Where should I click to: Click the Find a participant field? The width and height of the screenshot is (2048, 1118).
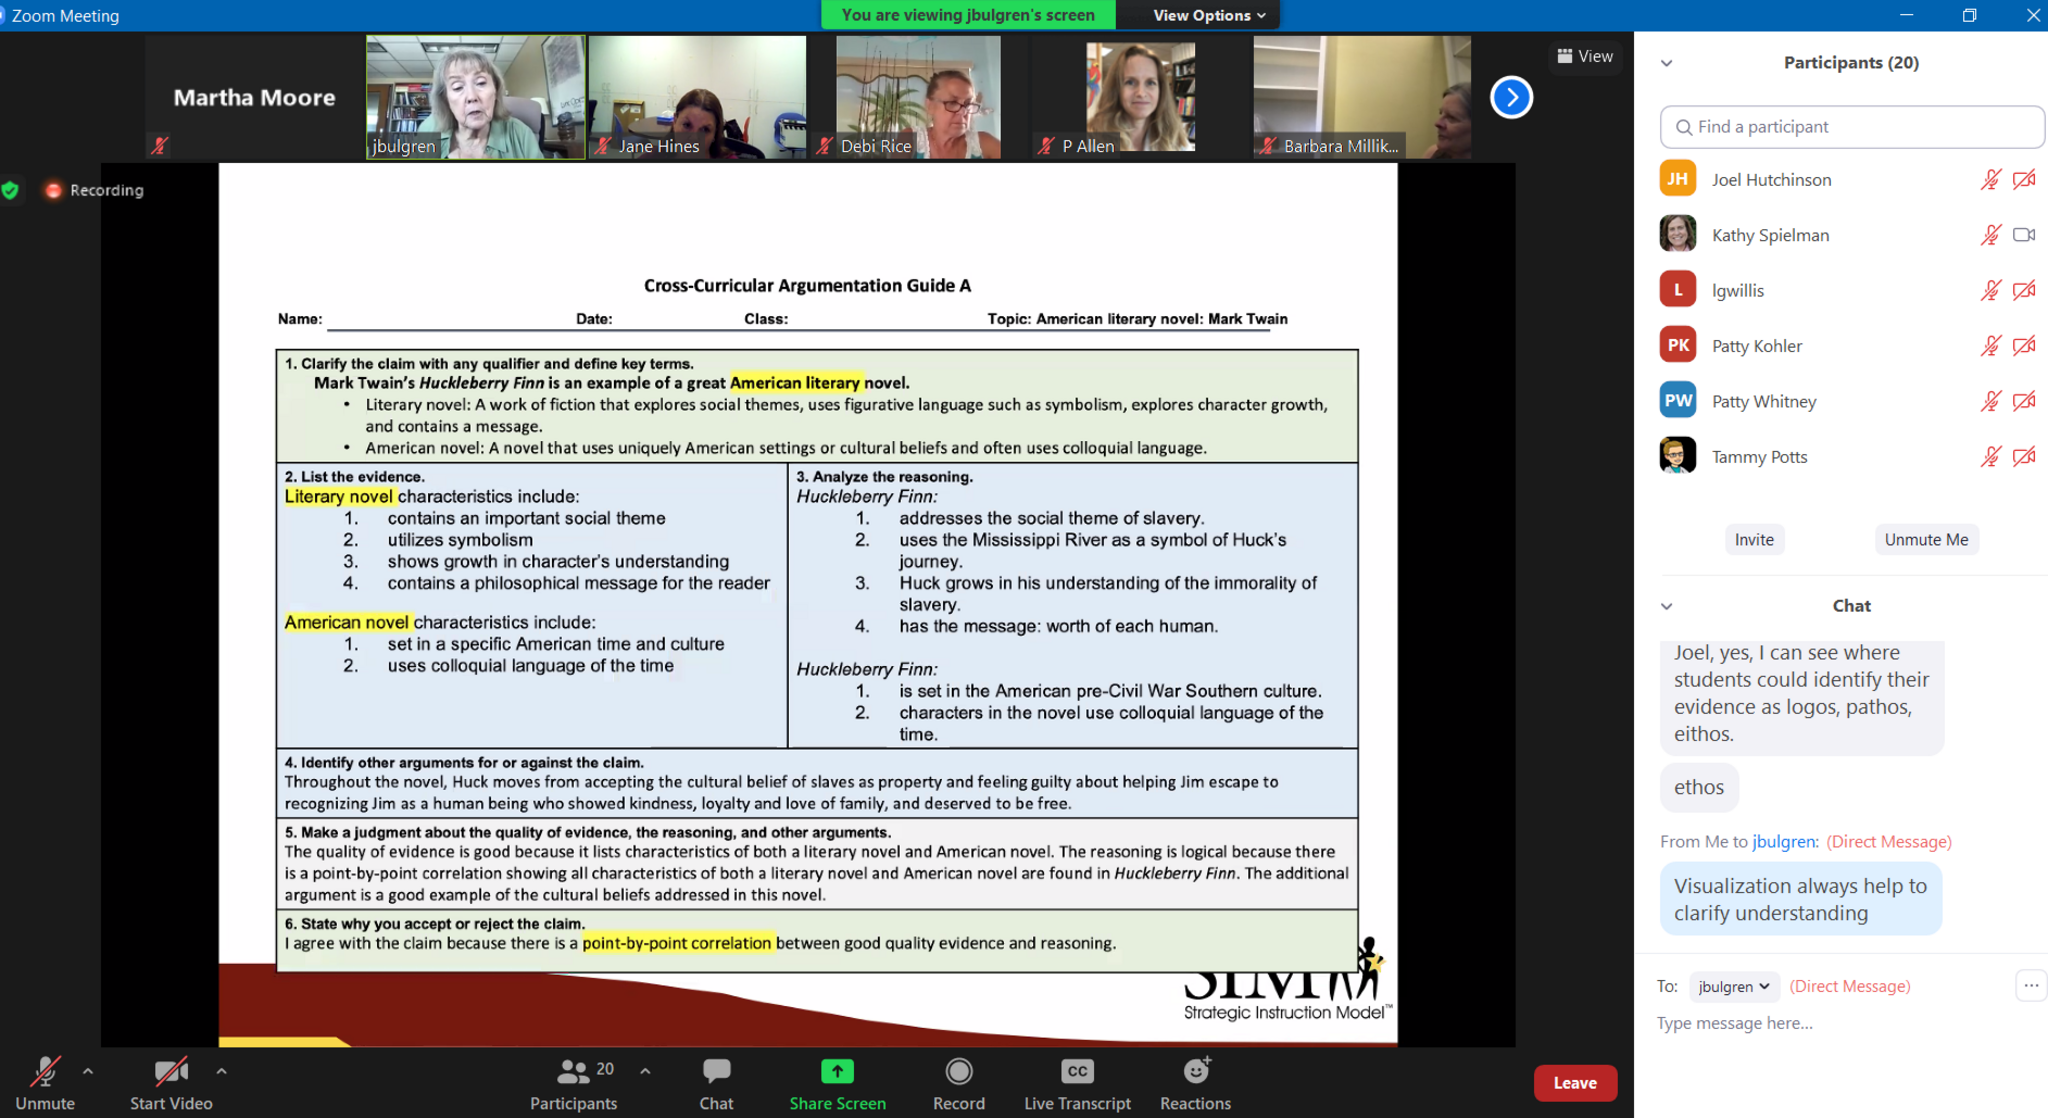tap(1852, 127)
